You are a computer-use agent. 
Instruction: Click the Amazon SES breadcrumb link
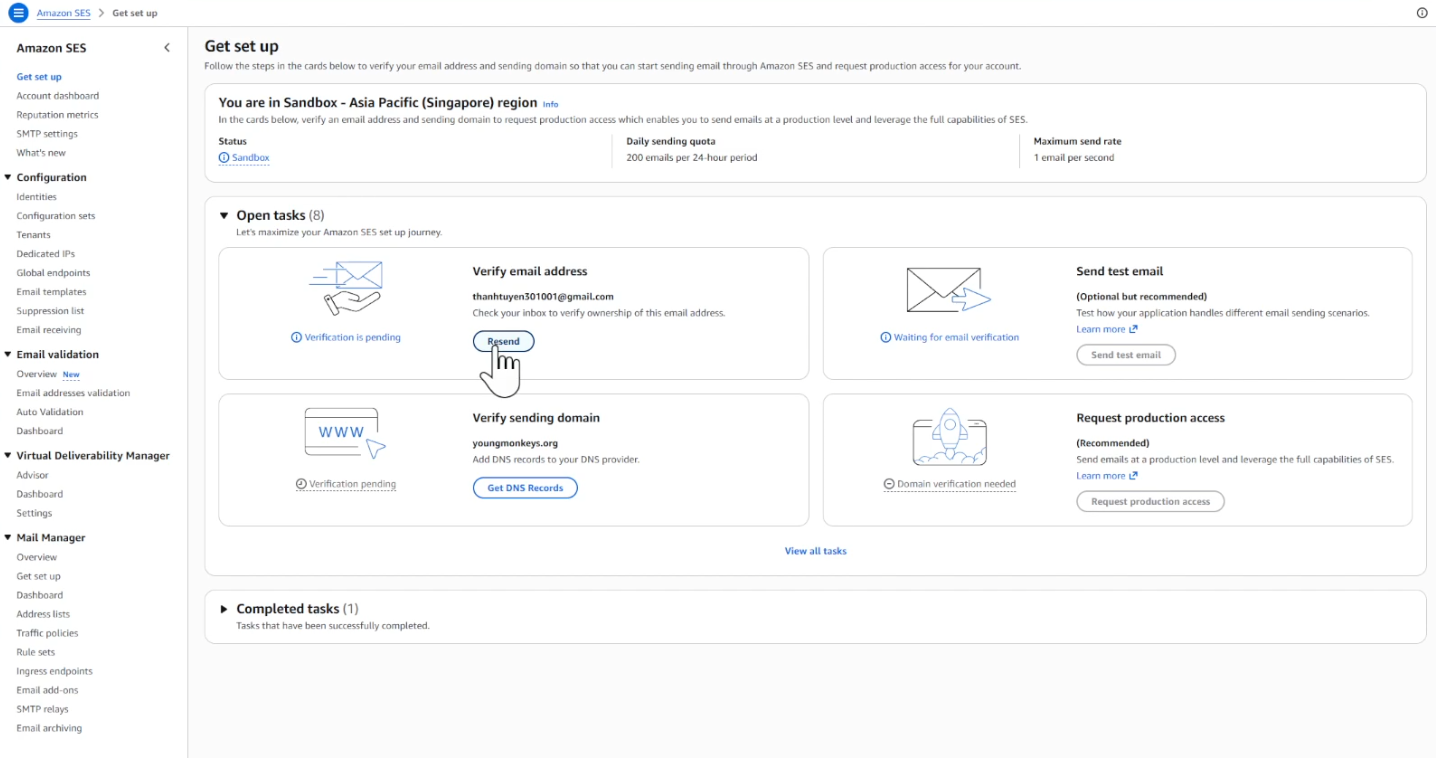(63, 13)
